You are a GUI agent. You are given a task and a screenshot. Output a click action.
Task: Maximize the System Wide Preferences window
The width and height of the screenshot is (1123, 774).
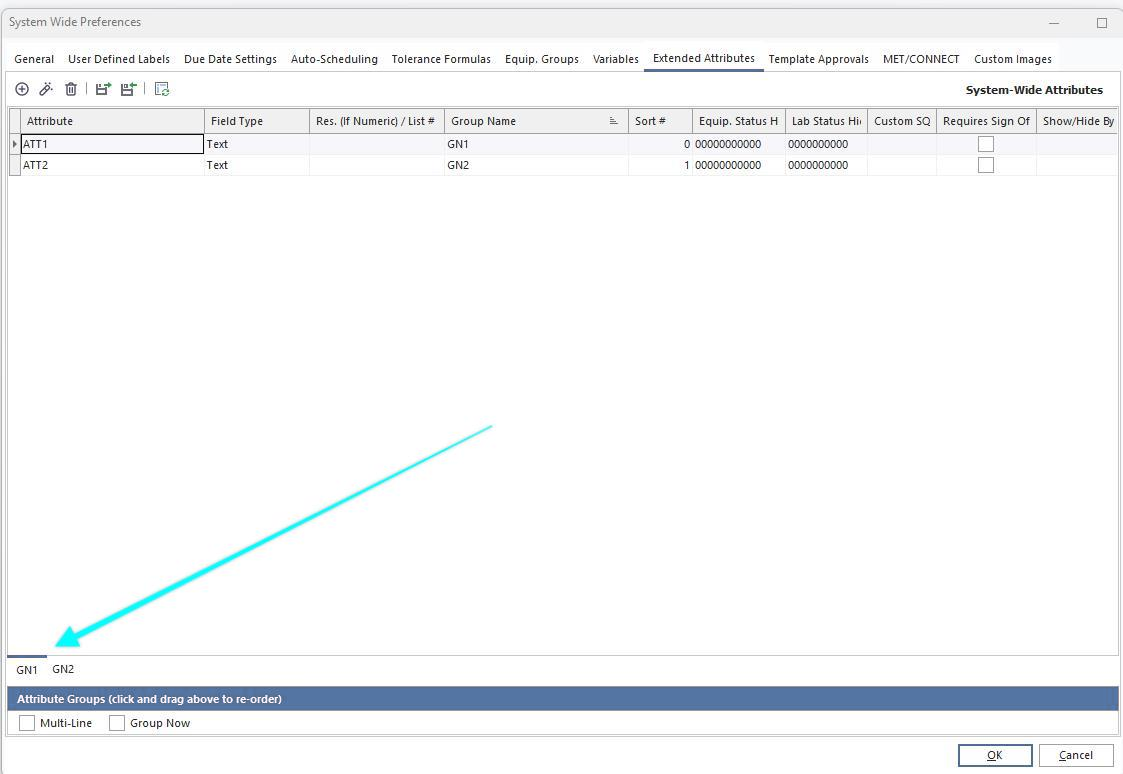[1102, 23]
